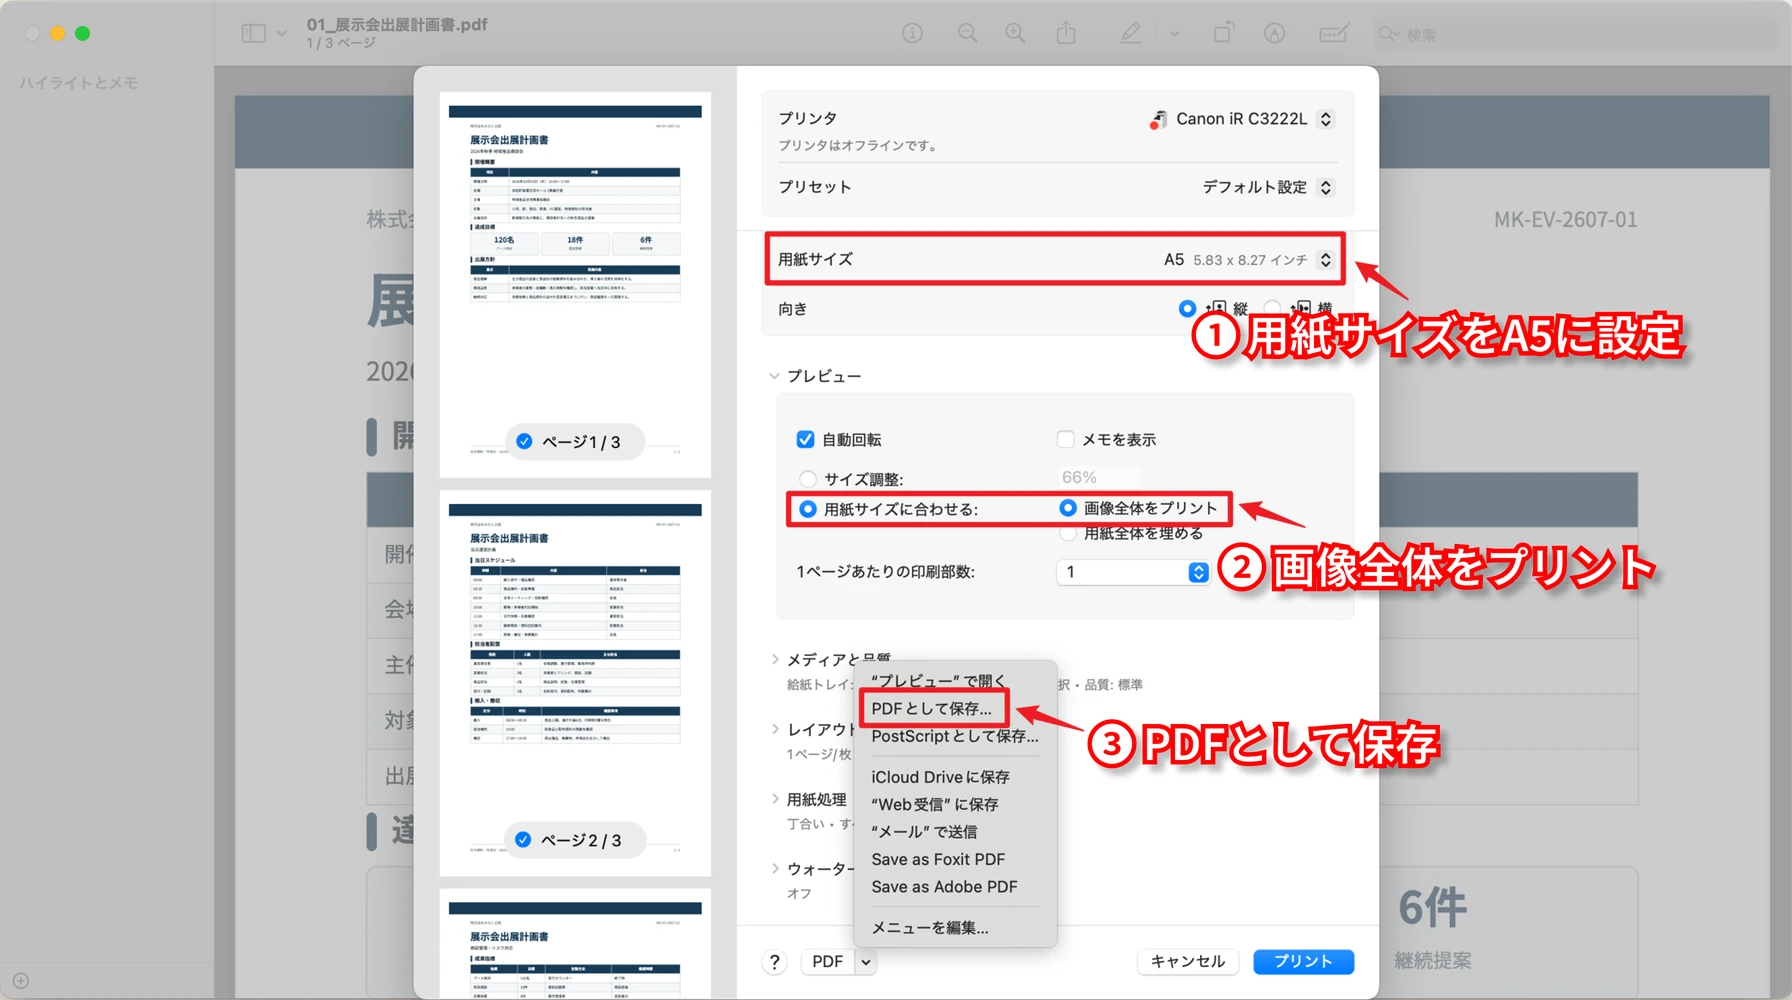This screenshot has width=1792, height=1000.
Task: Open the sidebar view menu in Preview toolbar
Action: [264, 34]
